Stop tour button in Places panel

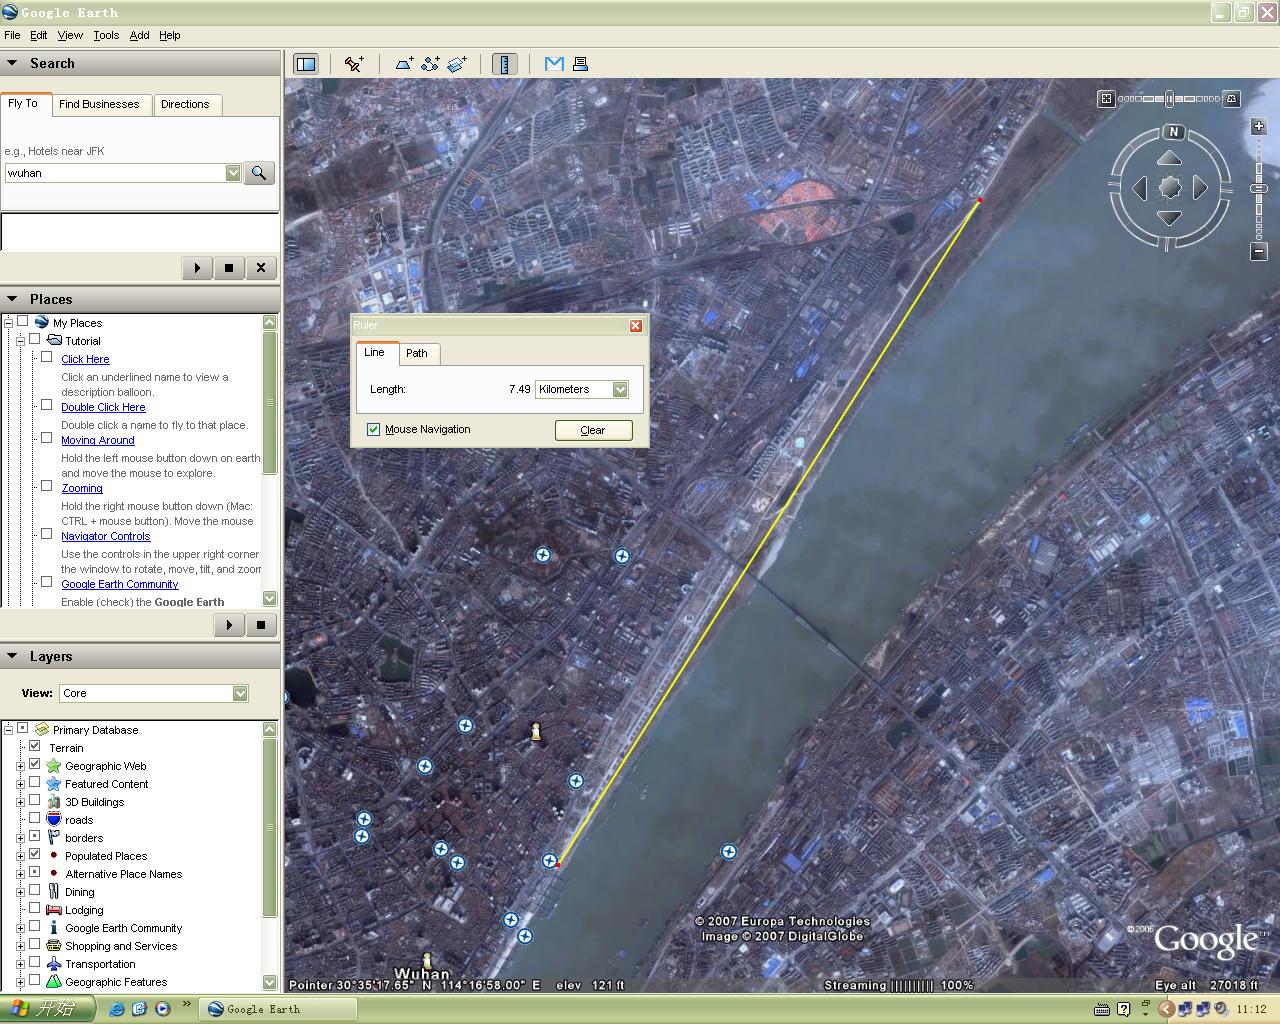(x=261, y=625)
